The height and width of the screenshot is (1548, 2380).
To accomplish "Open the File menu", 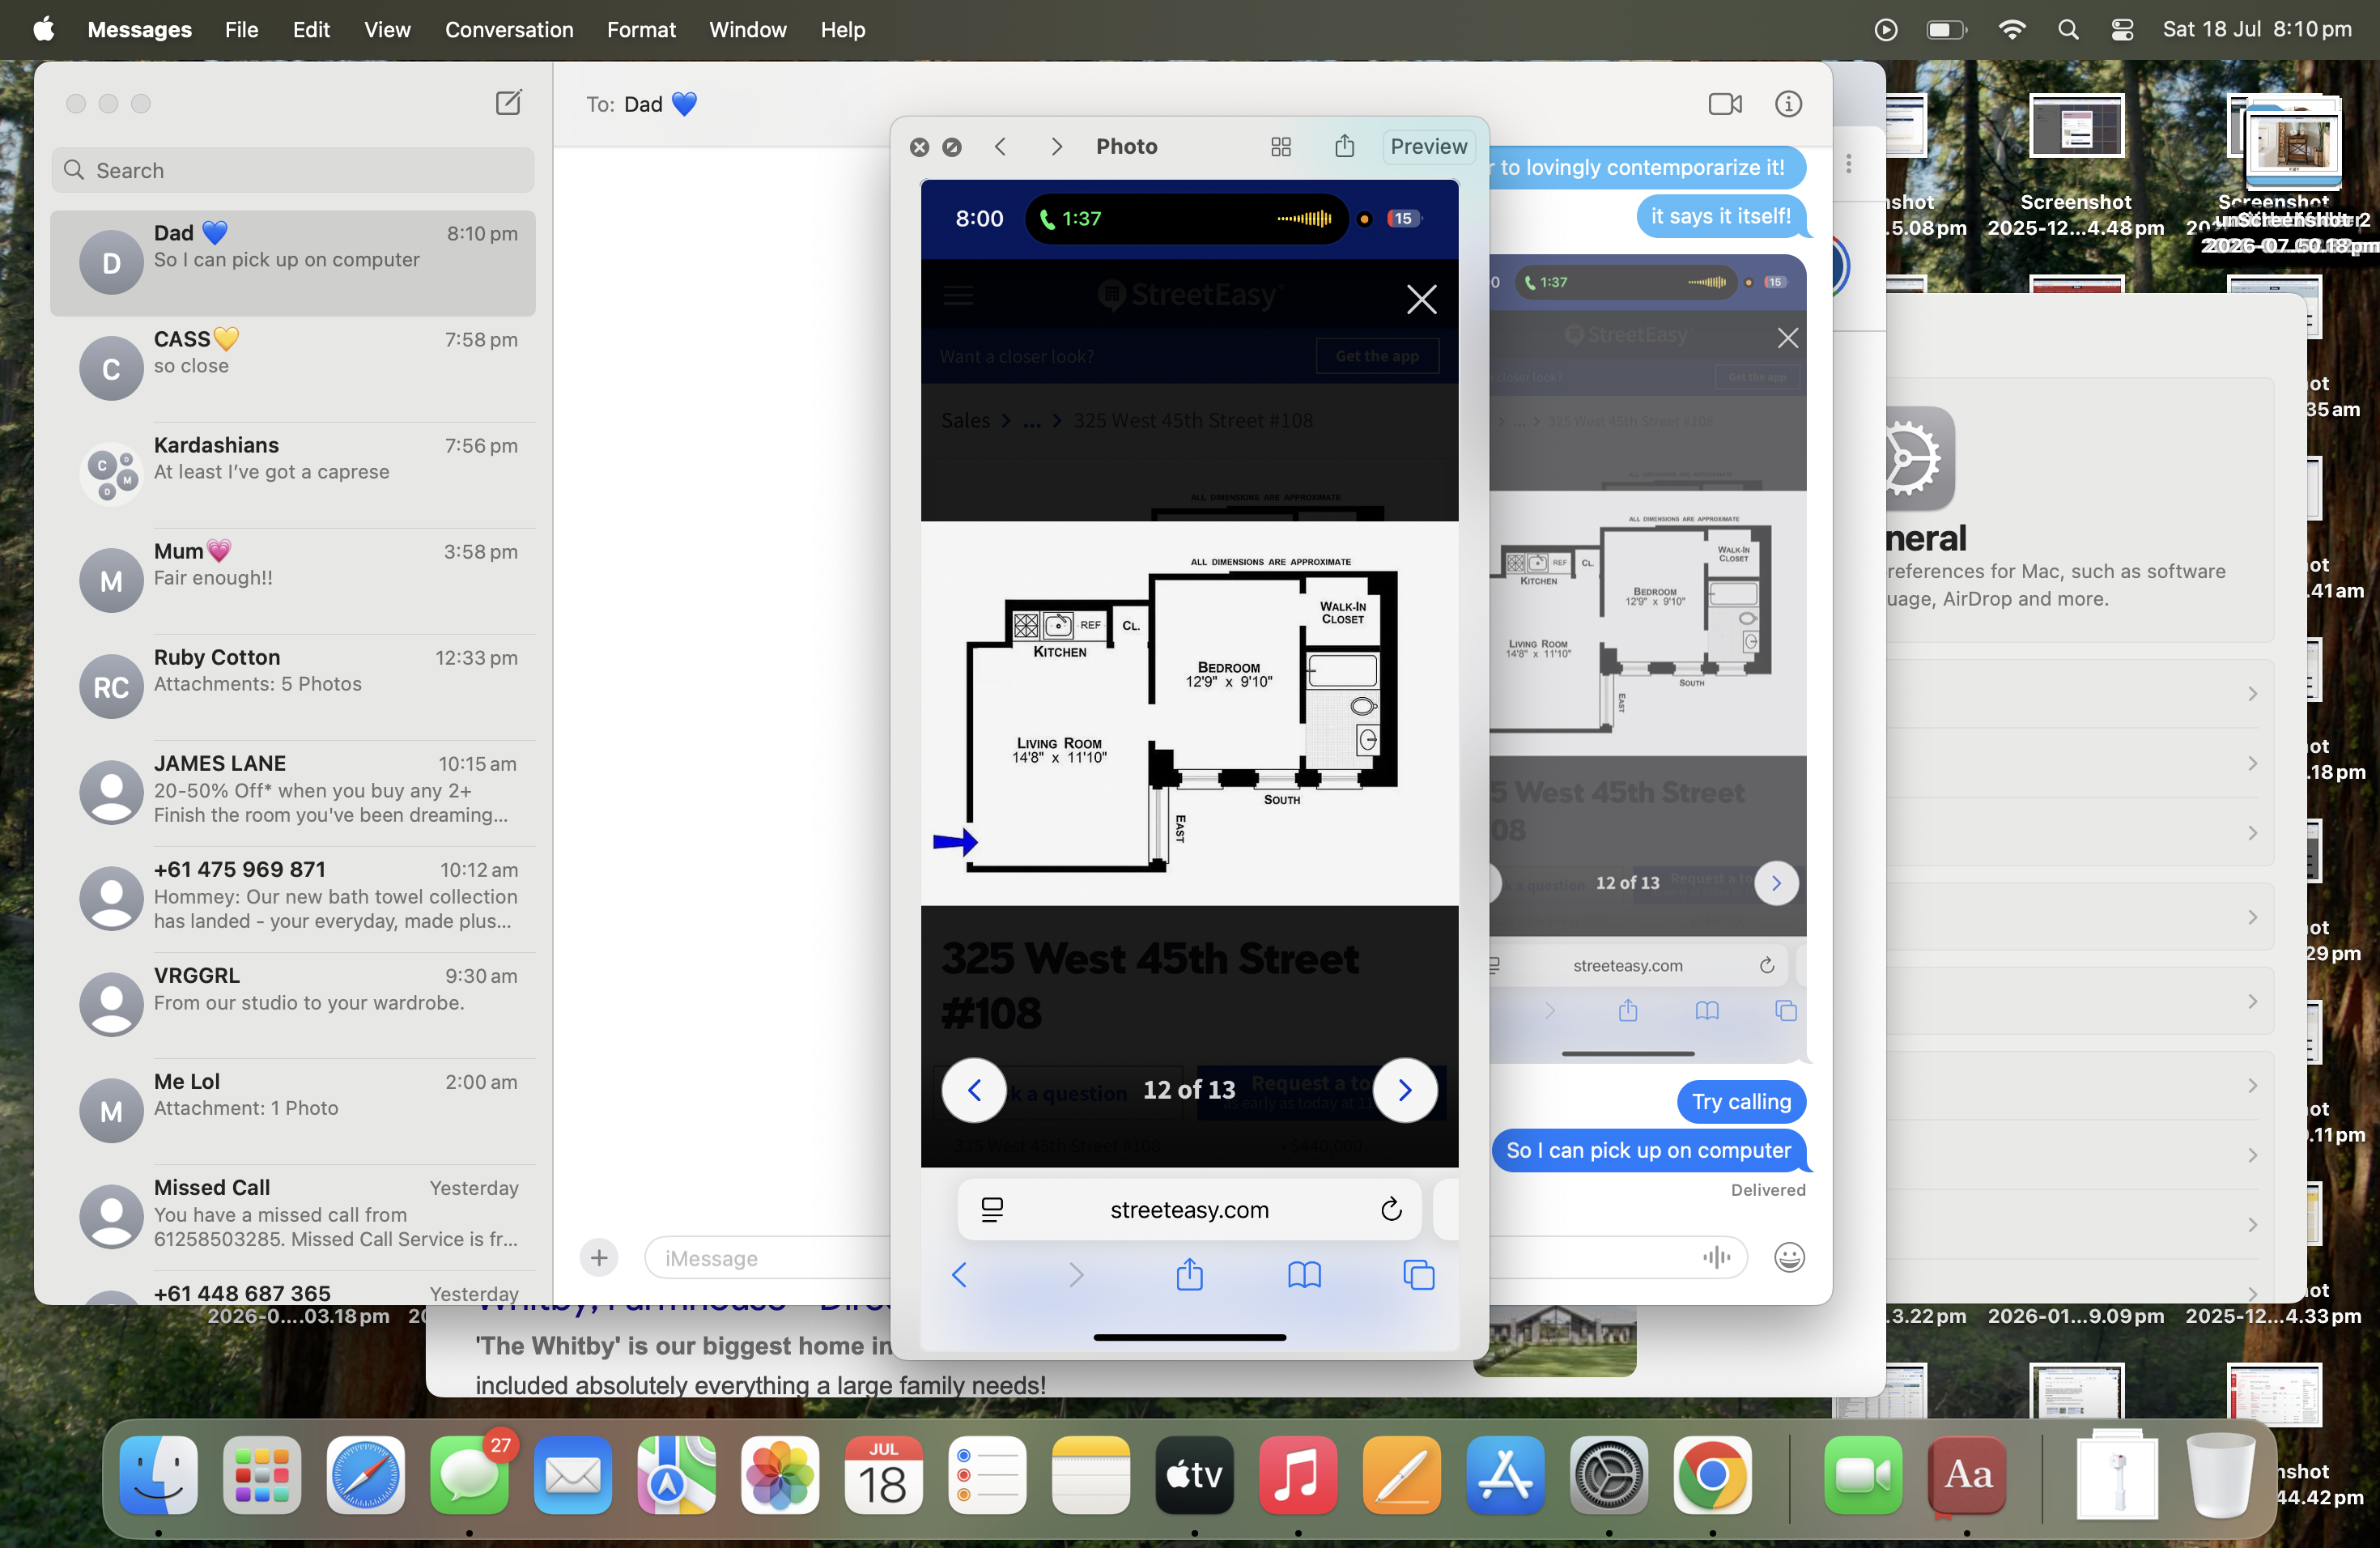I will coord(241,29).
